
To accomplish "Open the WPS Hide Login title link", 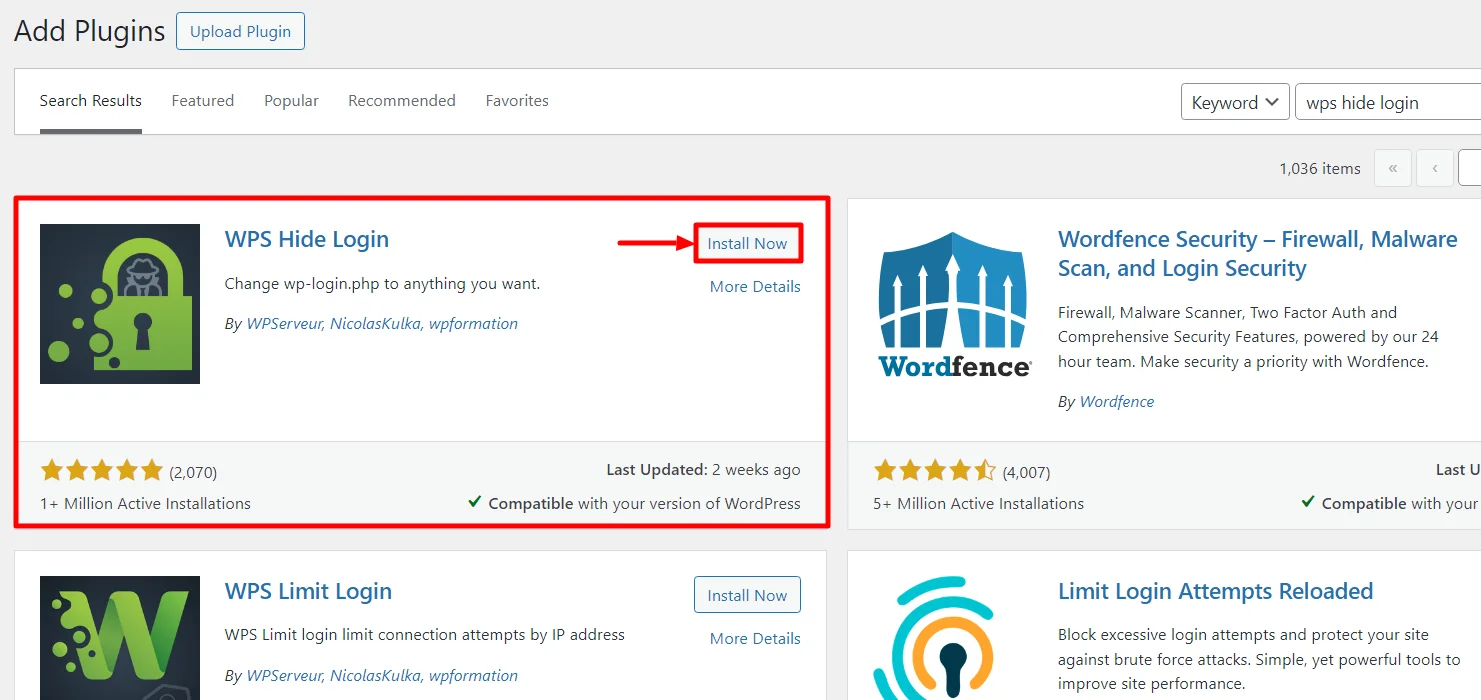I will click(x=307, y=240).
